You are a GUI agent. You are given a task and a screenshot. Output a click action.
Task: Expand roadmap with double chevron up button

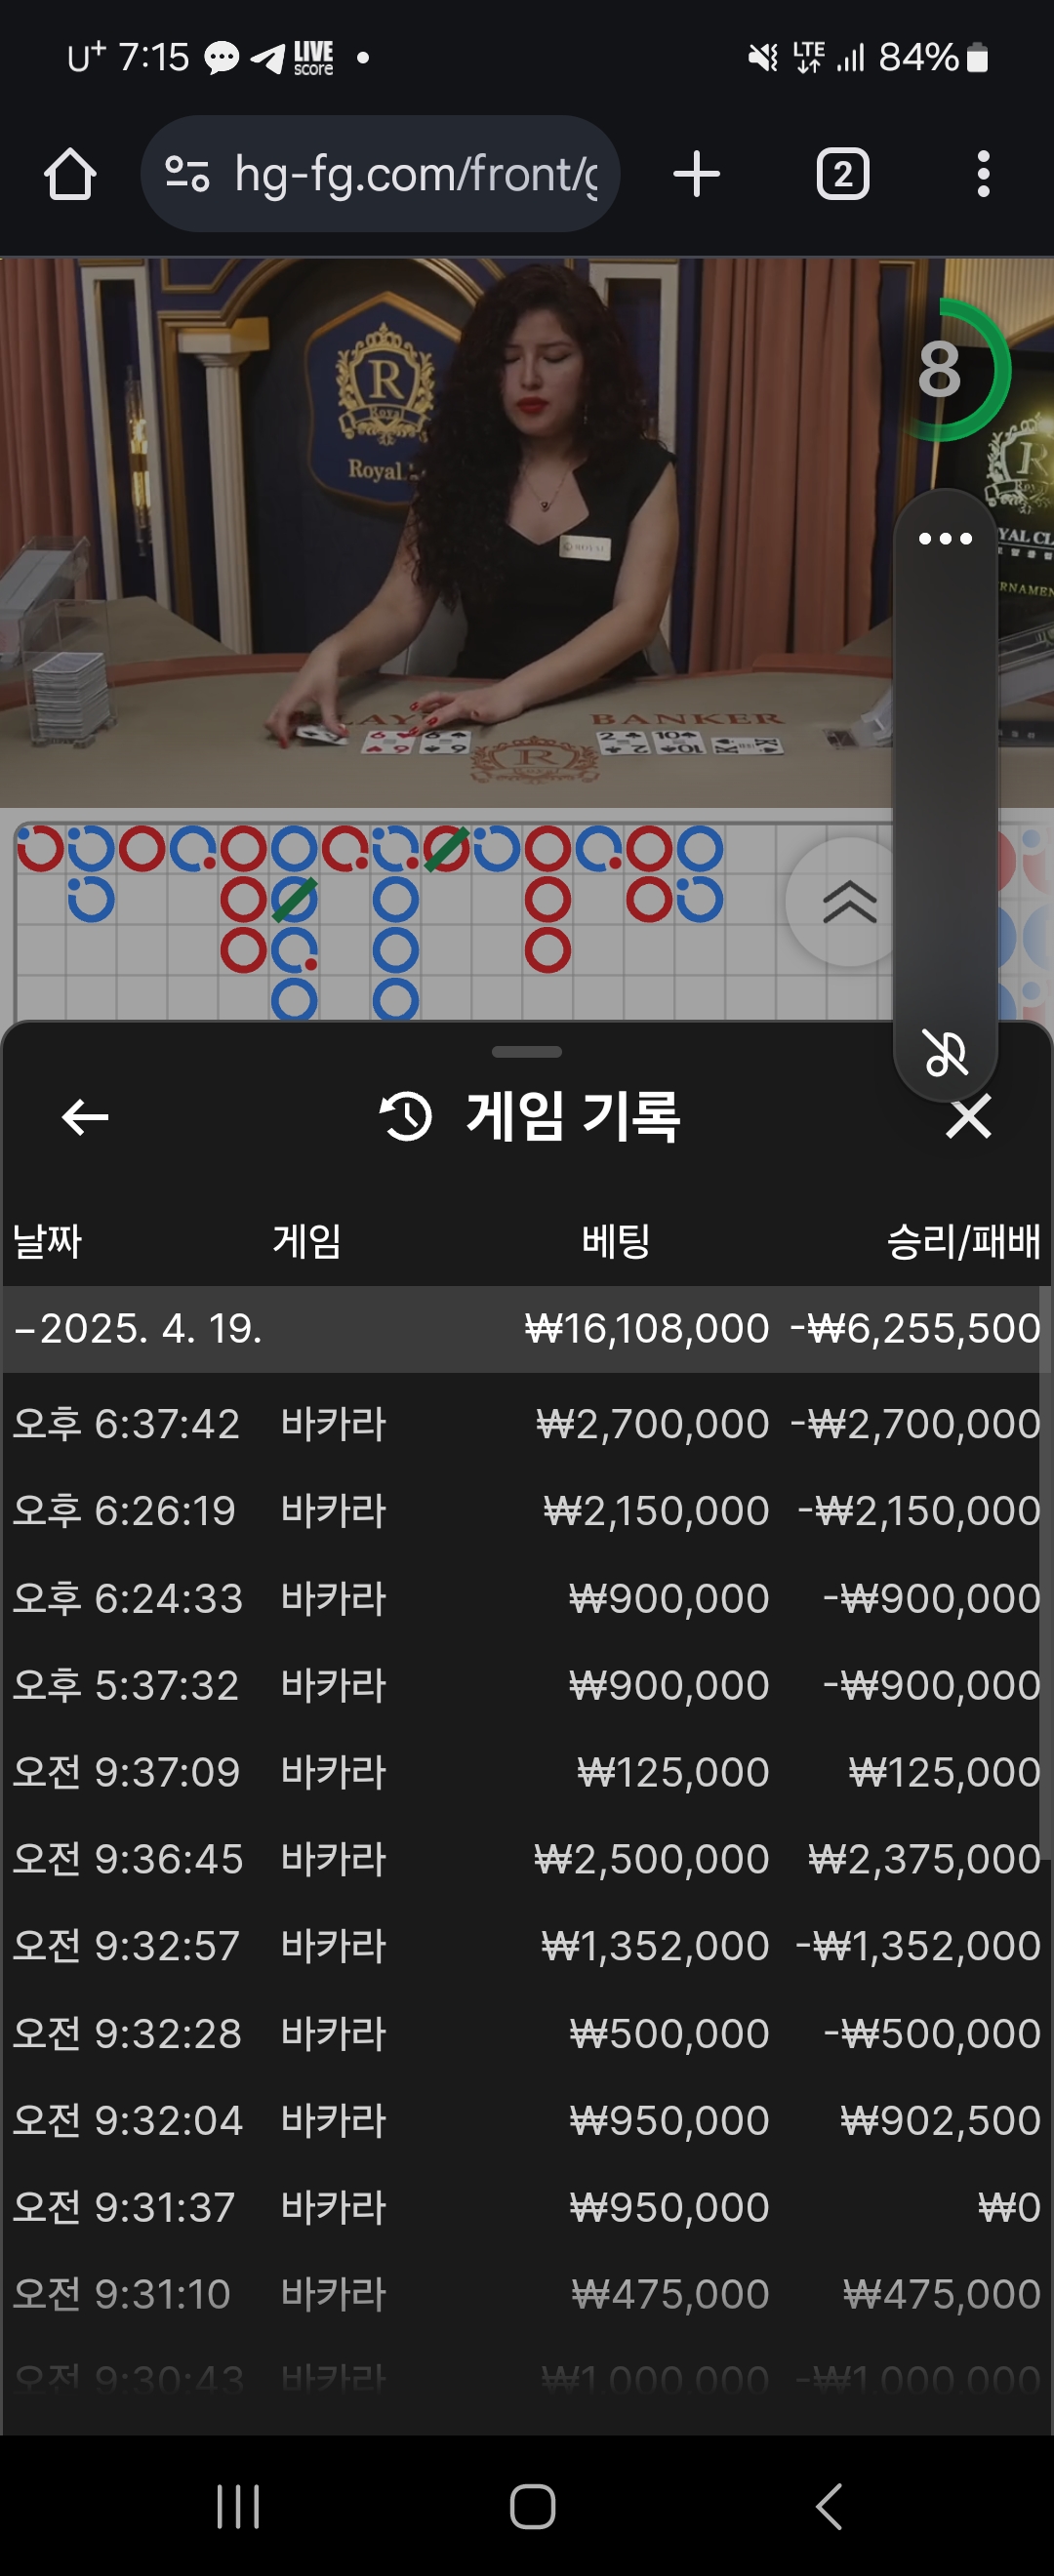pyautogui.click(x=849, y=902)
